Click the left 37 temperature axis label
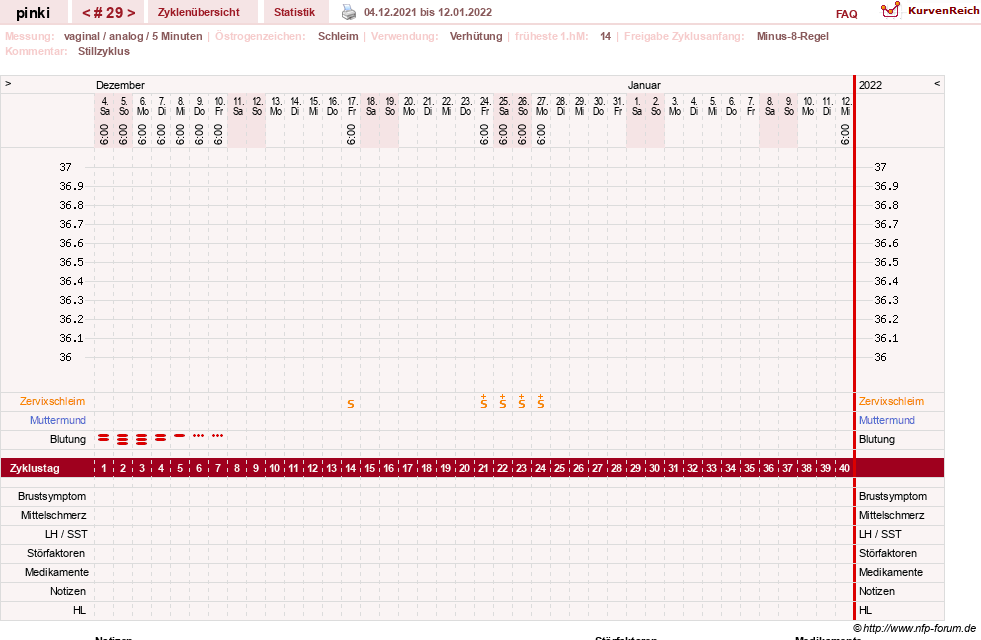The width and height of the screenshot is (981, 640). point(65,167)
